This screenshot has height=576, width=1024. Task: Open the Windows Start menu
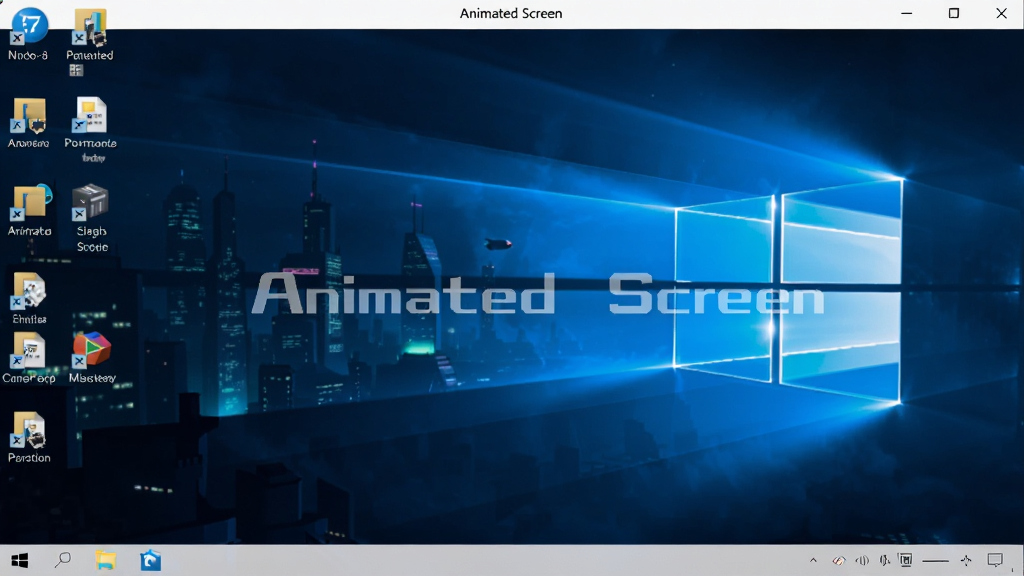[x=20, y=560]
